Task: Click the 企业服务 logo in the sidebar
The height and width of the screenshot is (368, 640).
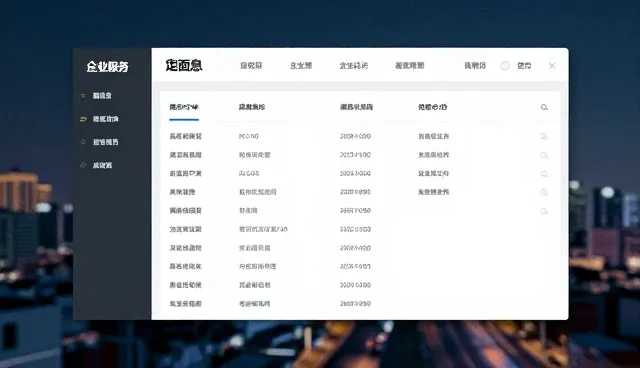Action: coord(107,66)
